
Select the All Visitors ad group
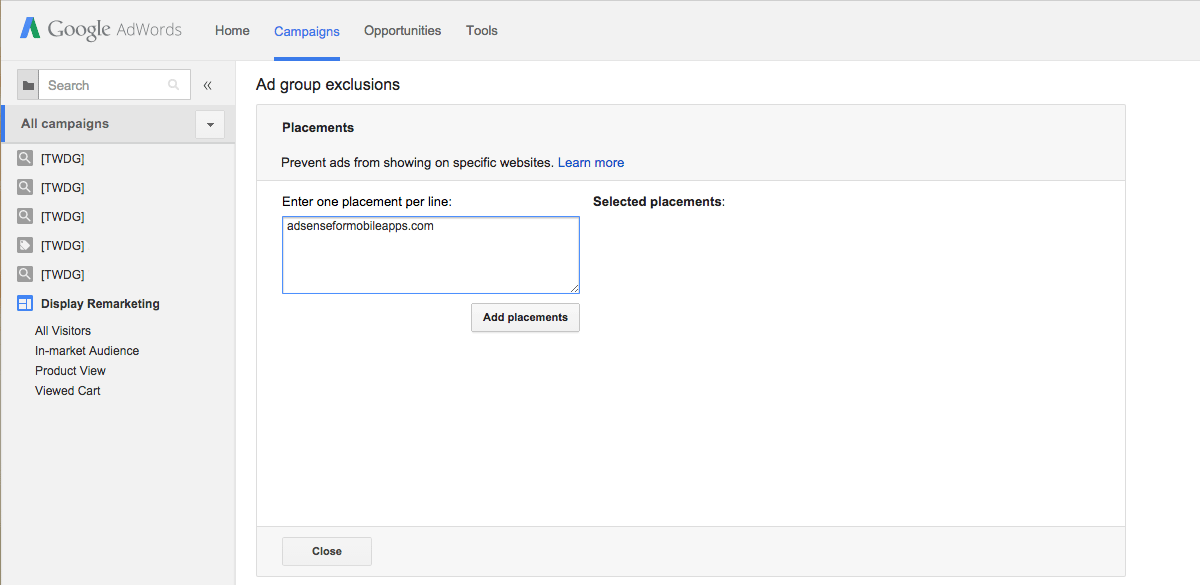coord(63,331)
